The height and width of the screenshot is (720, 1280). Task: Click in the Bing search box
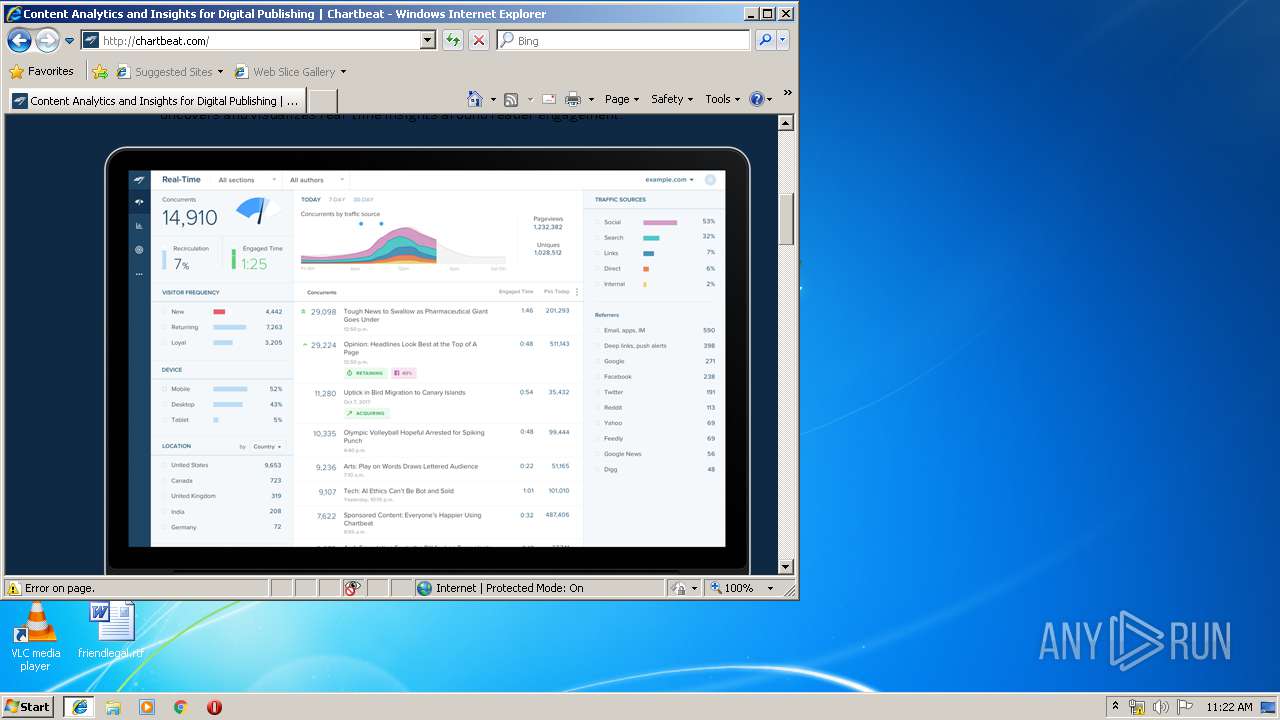tap(632, 41)
